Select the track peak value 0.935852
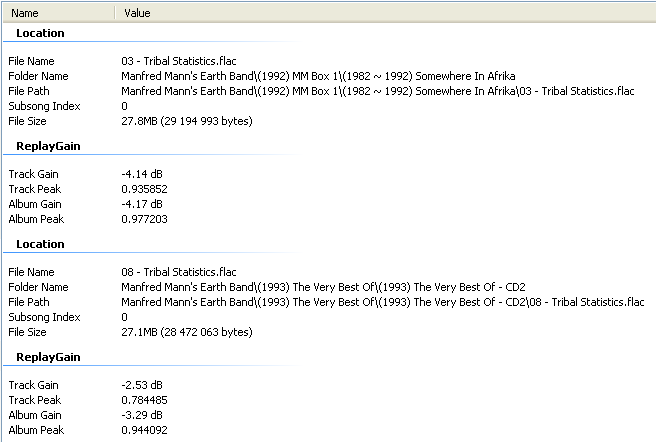The height and width of the screenshot is (442, 656). pyautogui.click(x=144, y=189)
